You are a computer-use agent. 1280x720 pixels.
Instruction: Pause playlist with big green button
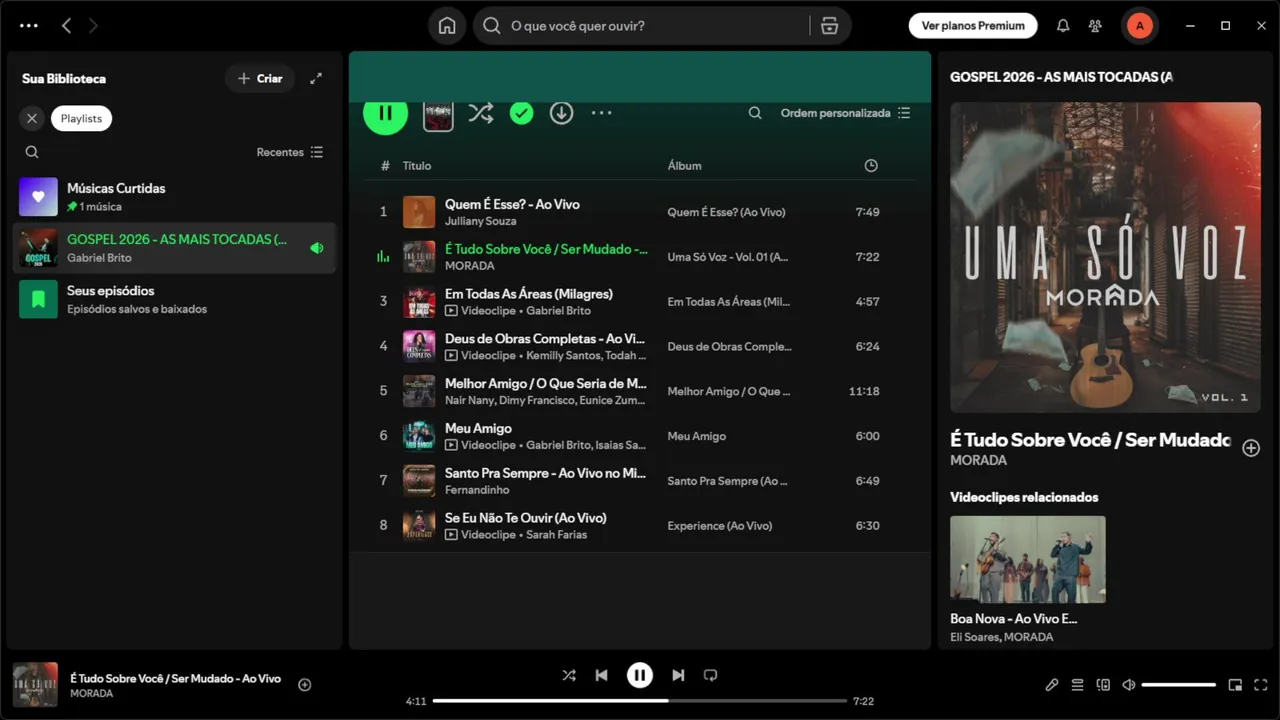(385, 113)
